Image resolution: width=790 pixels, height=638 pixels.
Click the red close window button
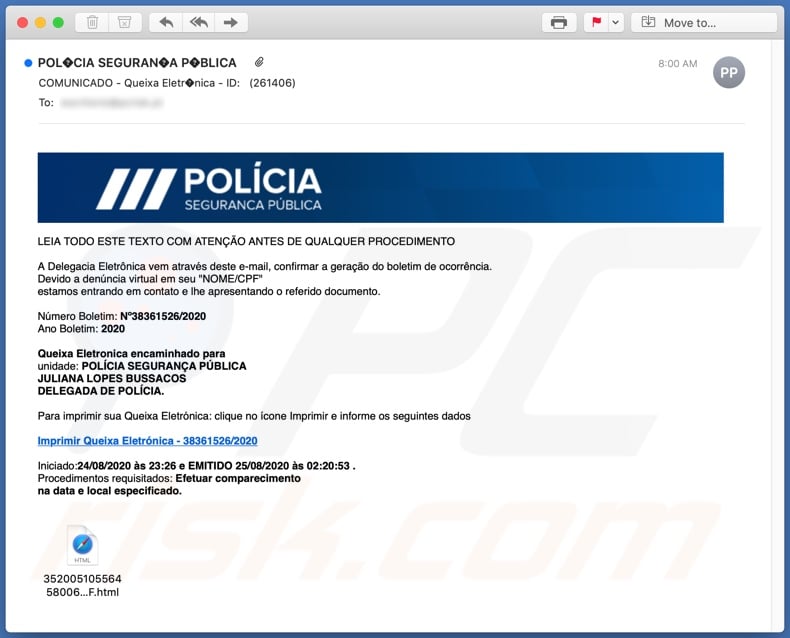point(22,23)
